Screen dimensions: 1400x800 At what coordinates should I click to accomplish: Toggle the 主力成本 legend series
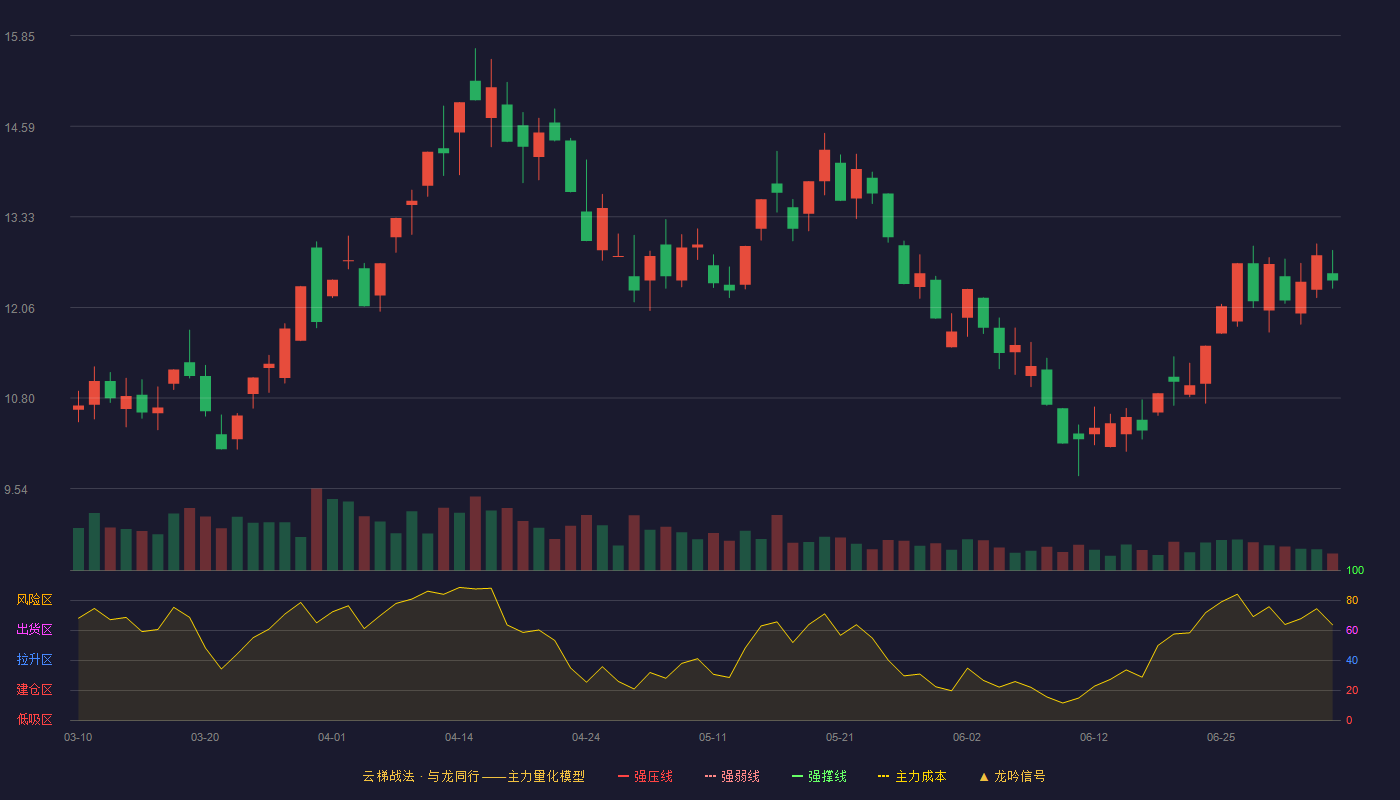pos(912,776)
